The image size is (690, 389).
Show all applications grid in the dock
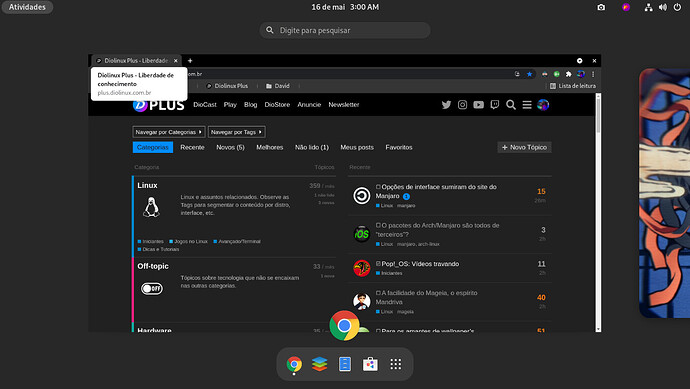coord(396,364)
